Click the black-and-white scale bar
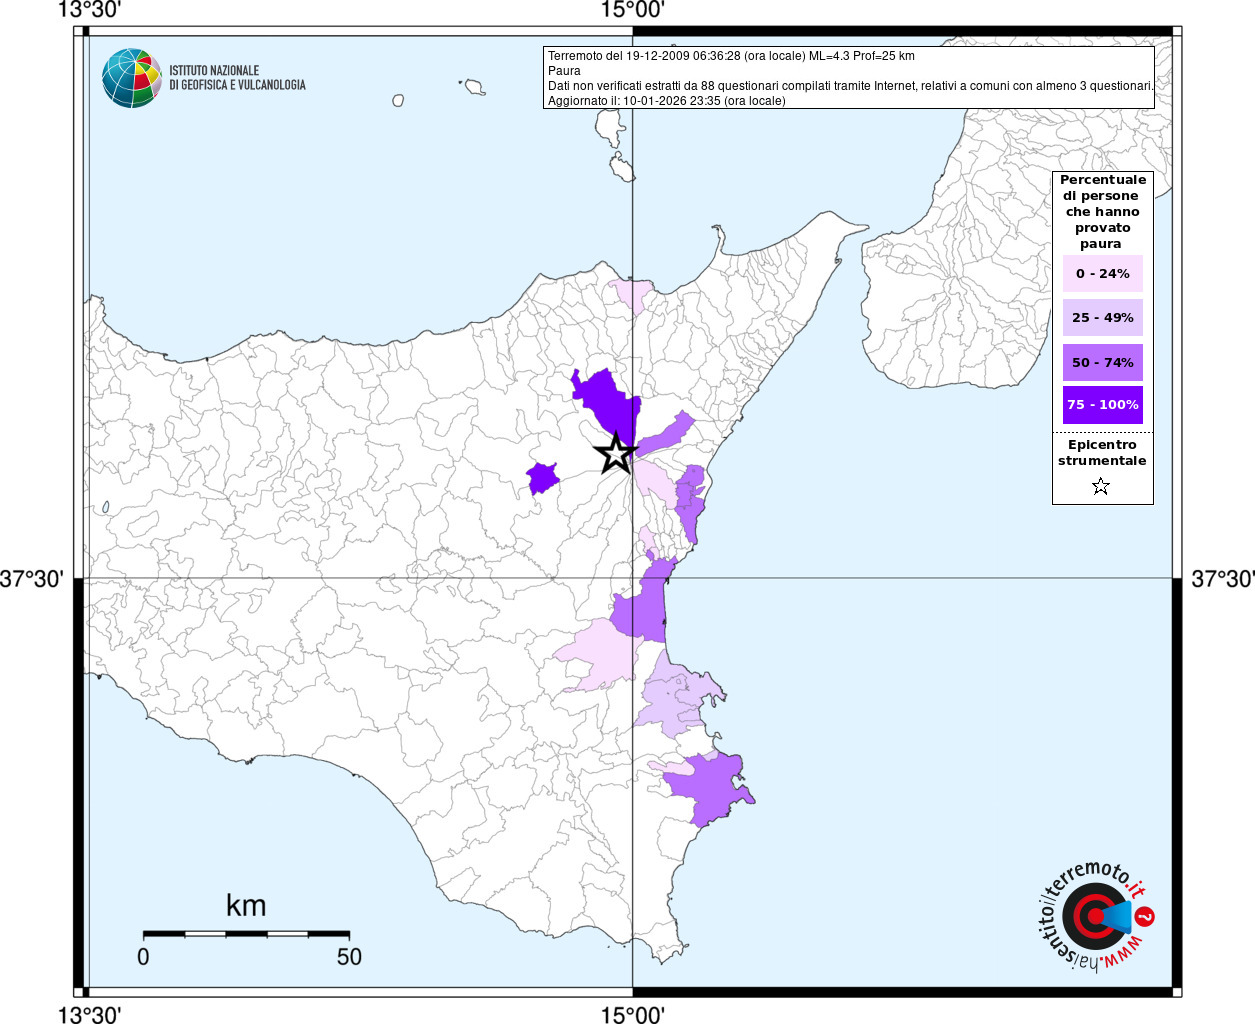1255x1024 pixels. (x=246, y=933)
